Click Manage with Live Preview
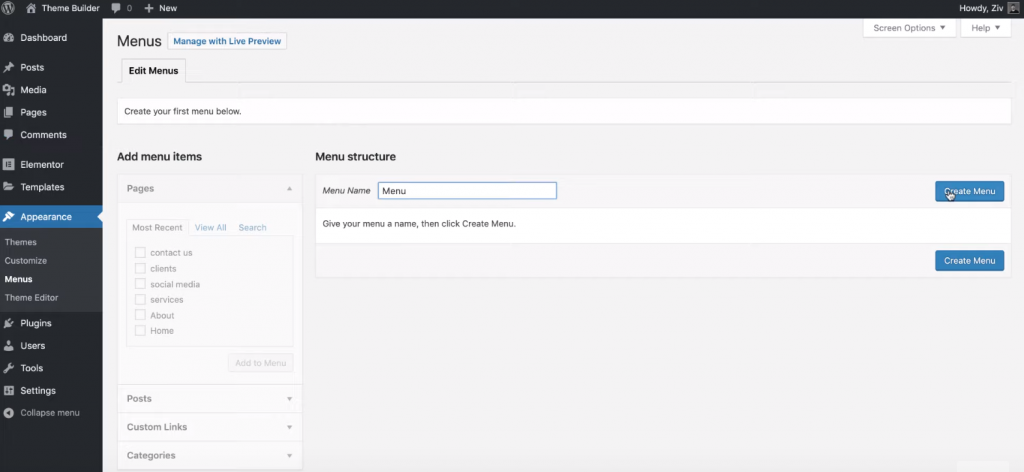1024x472 pixels. (x=228, y=41)
